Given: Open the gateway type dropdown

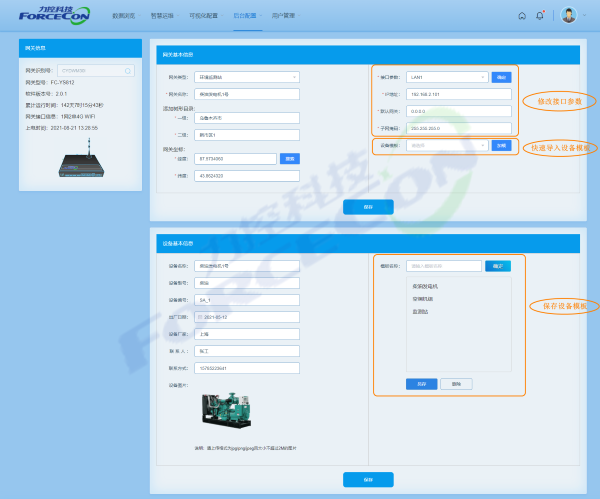Looking at the screenshot, I should 247,77.
